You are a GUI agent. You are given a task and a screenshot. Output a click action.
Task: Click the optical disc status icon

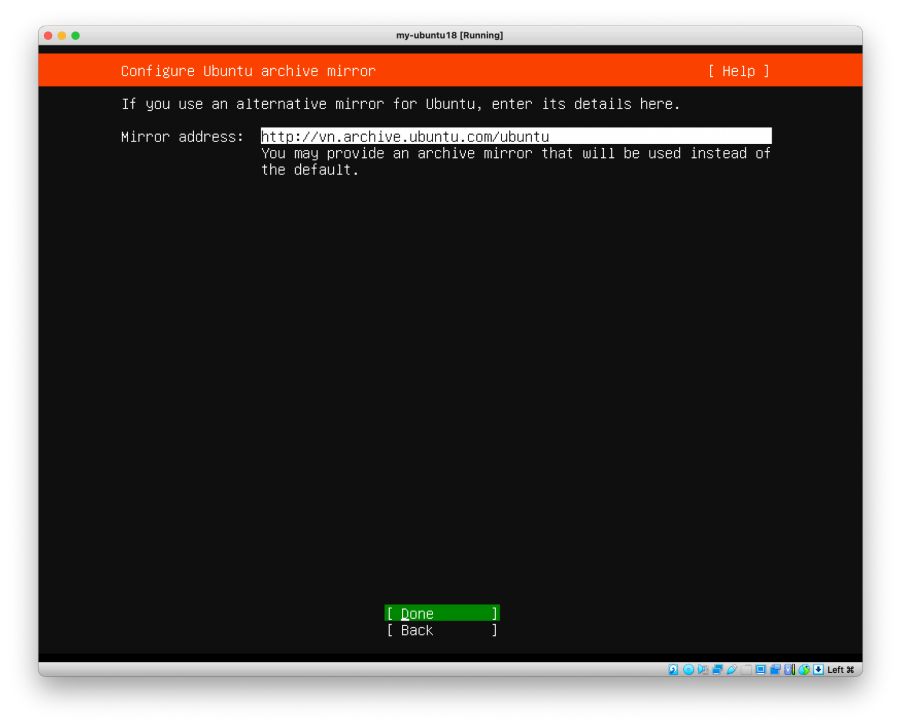[x=689, y=669]
